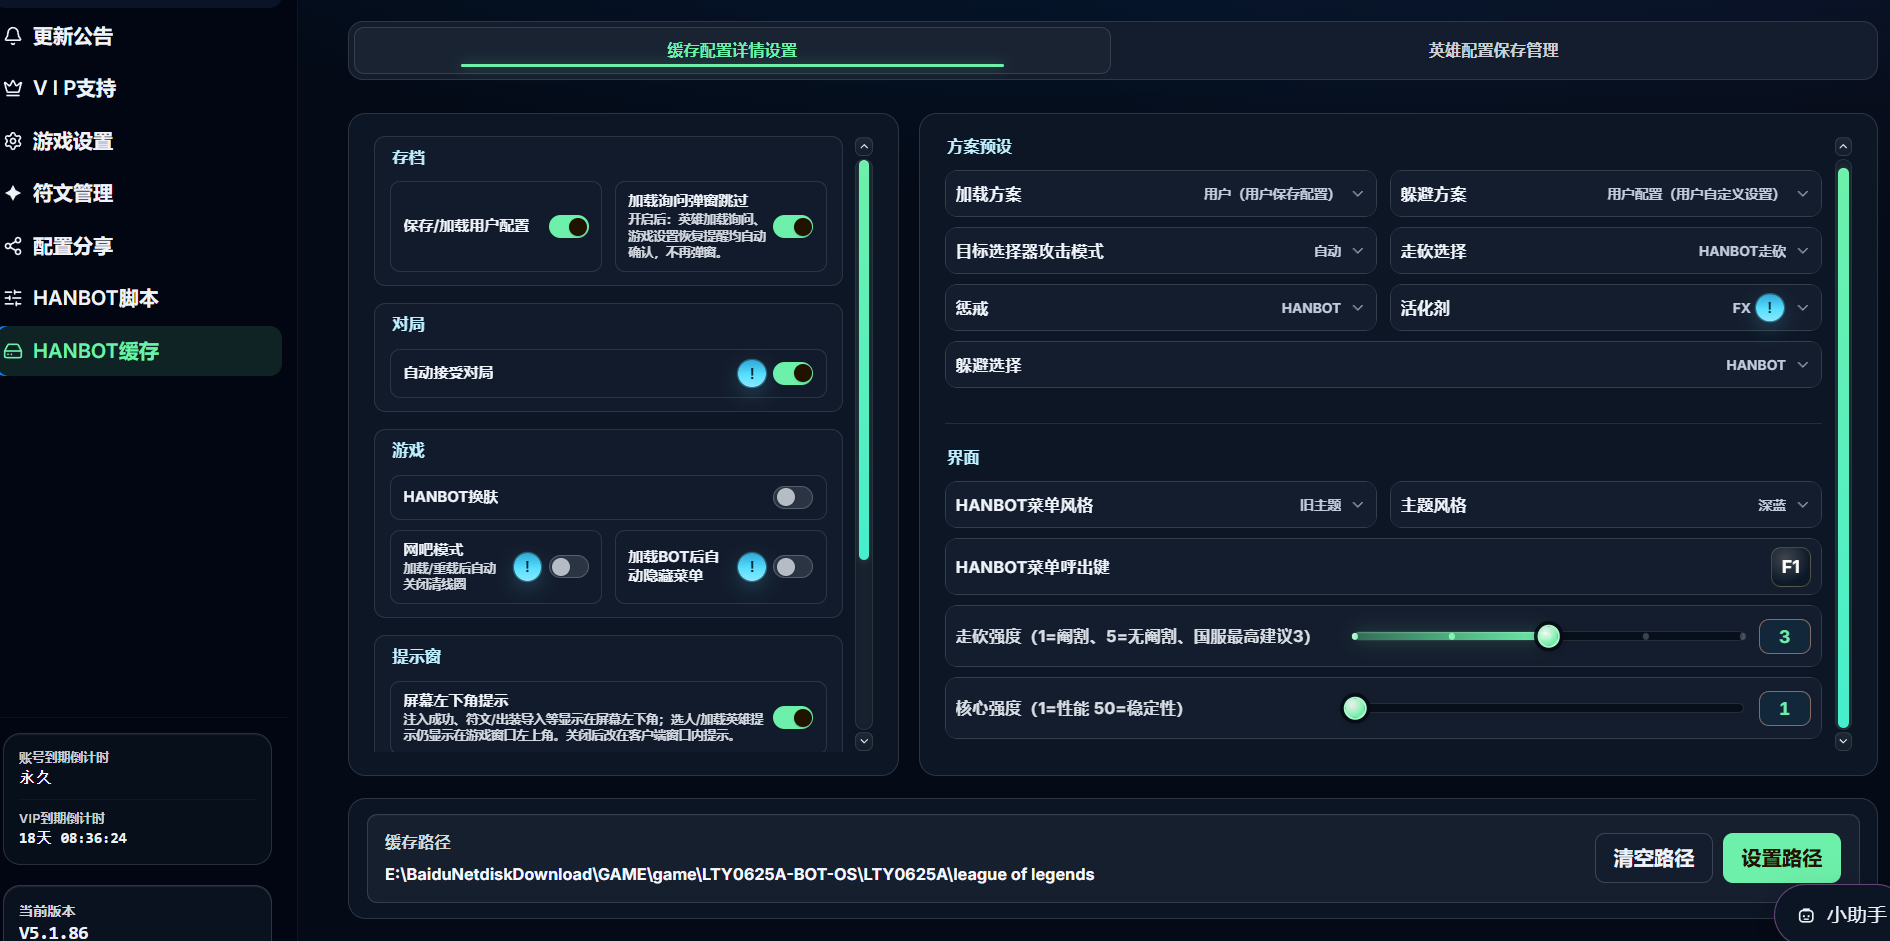Click 核心强度 slider handle
Image resolution: width=1890 pixels, height=941 pixels.
click(1355, 708)
